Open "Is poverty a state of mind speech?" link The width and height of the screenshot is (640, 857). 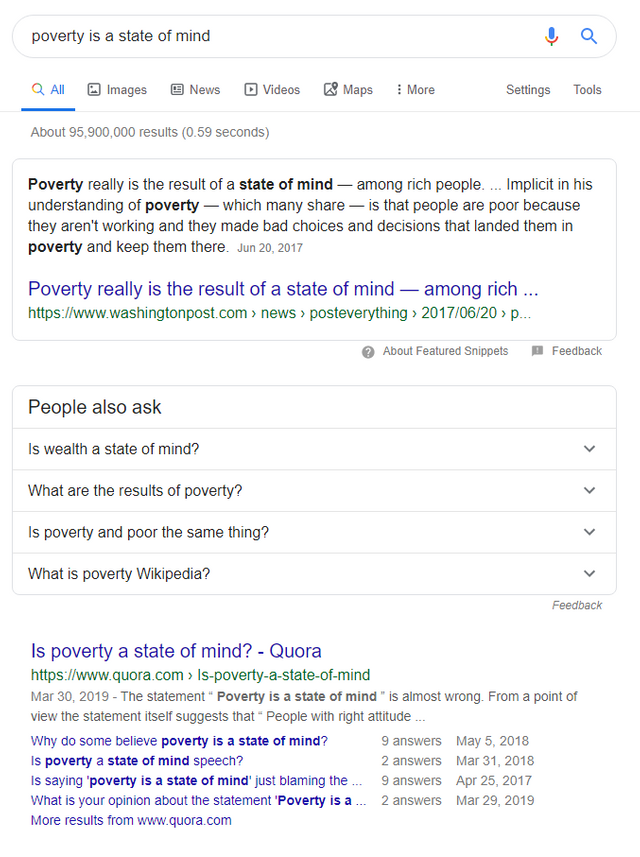(x=137, y=761)
